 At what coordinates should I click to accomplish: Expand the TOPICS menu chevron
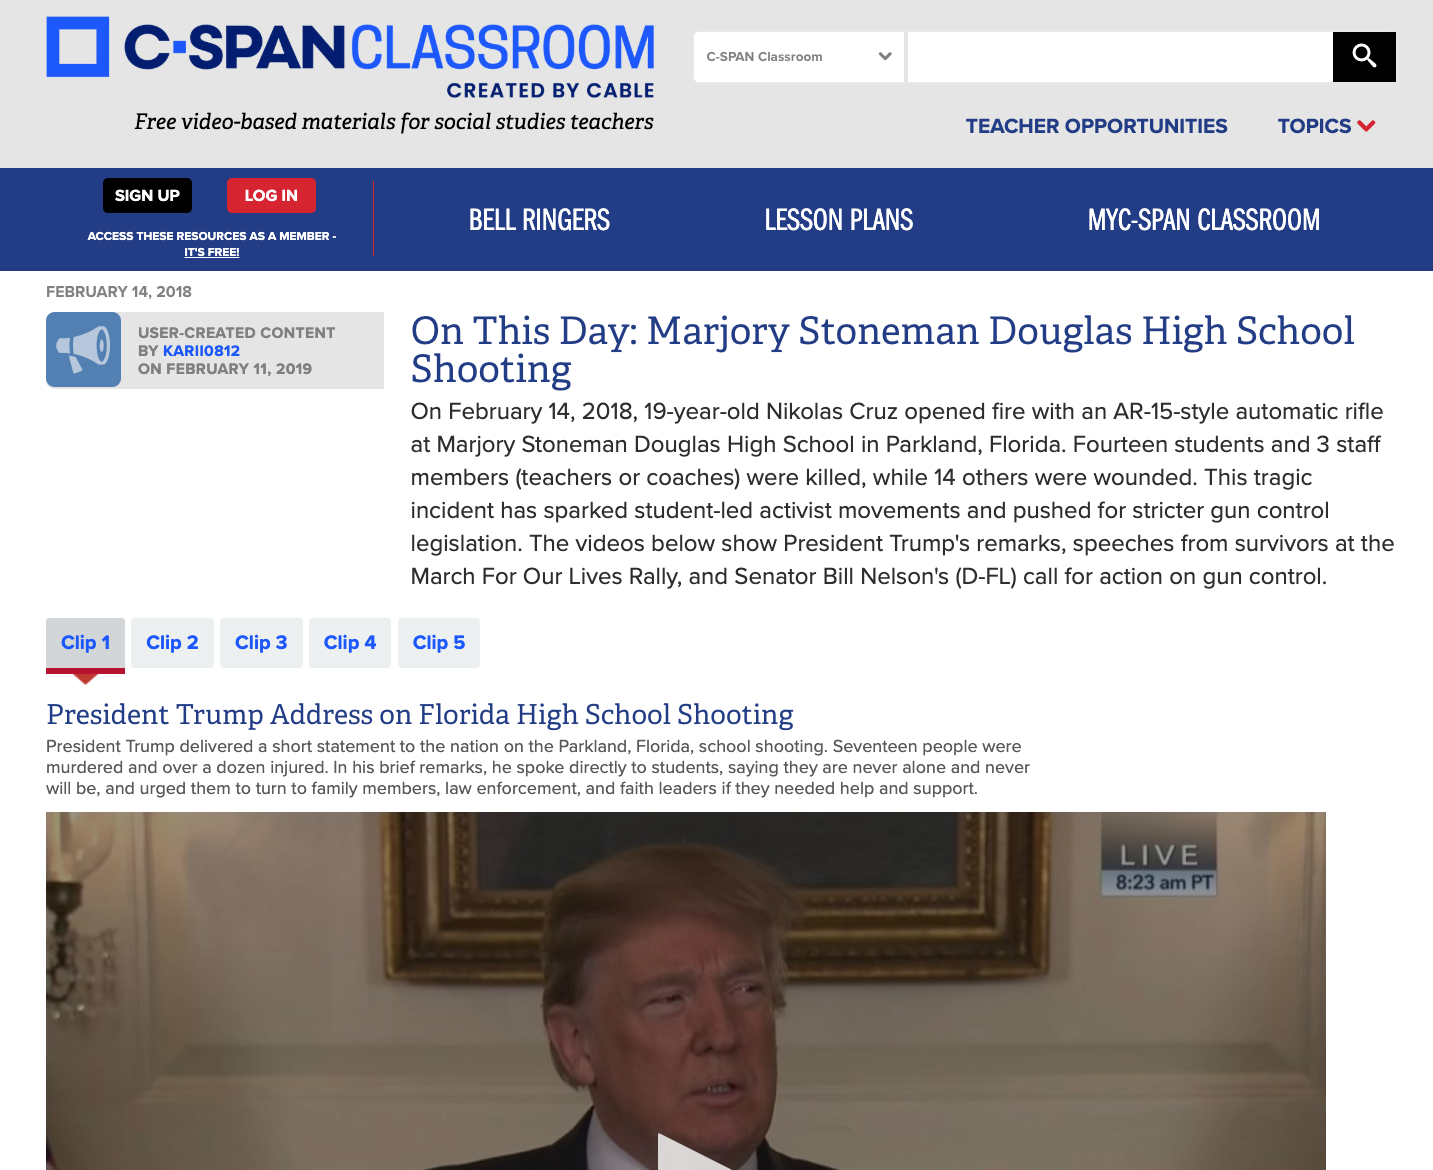pos(1367,126)
